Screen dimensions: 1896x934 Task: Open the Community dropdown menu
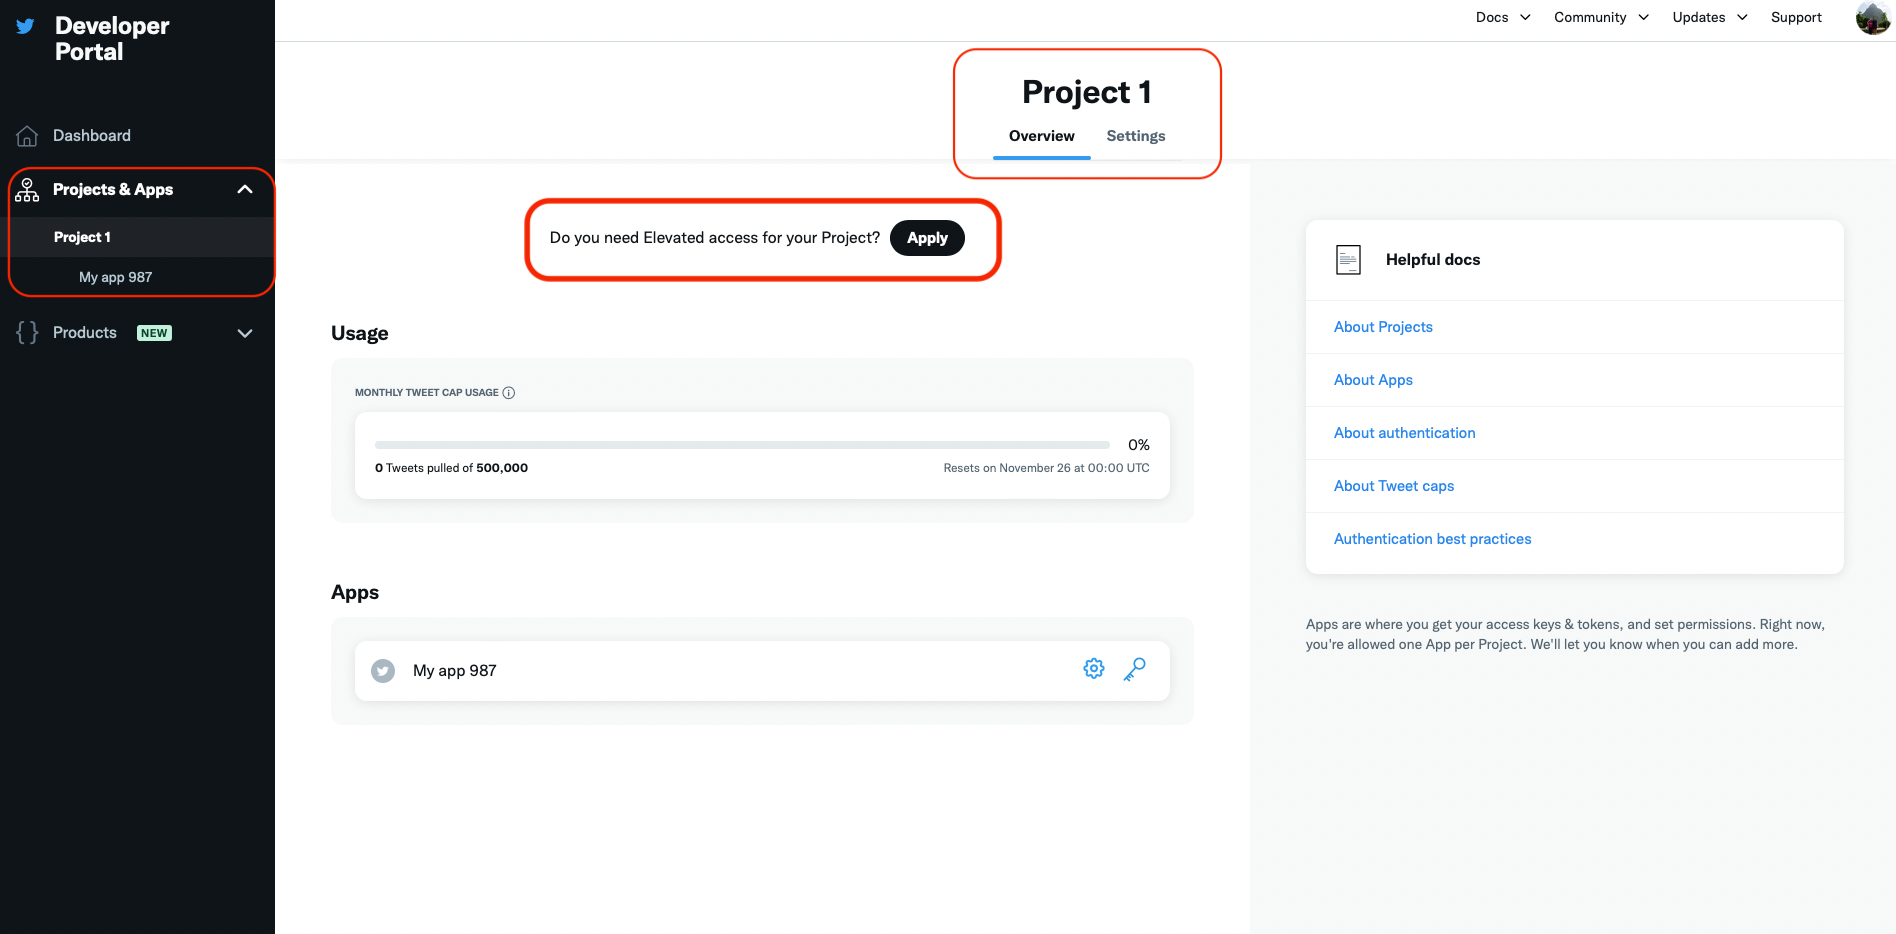click(1601, 17)
